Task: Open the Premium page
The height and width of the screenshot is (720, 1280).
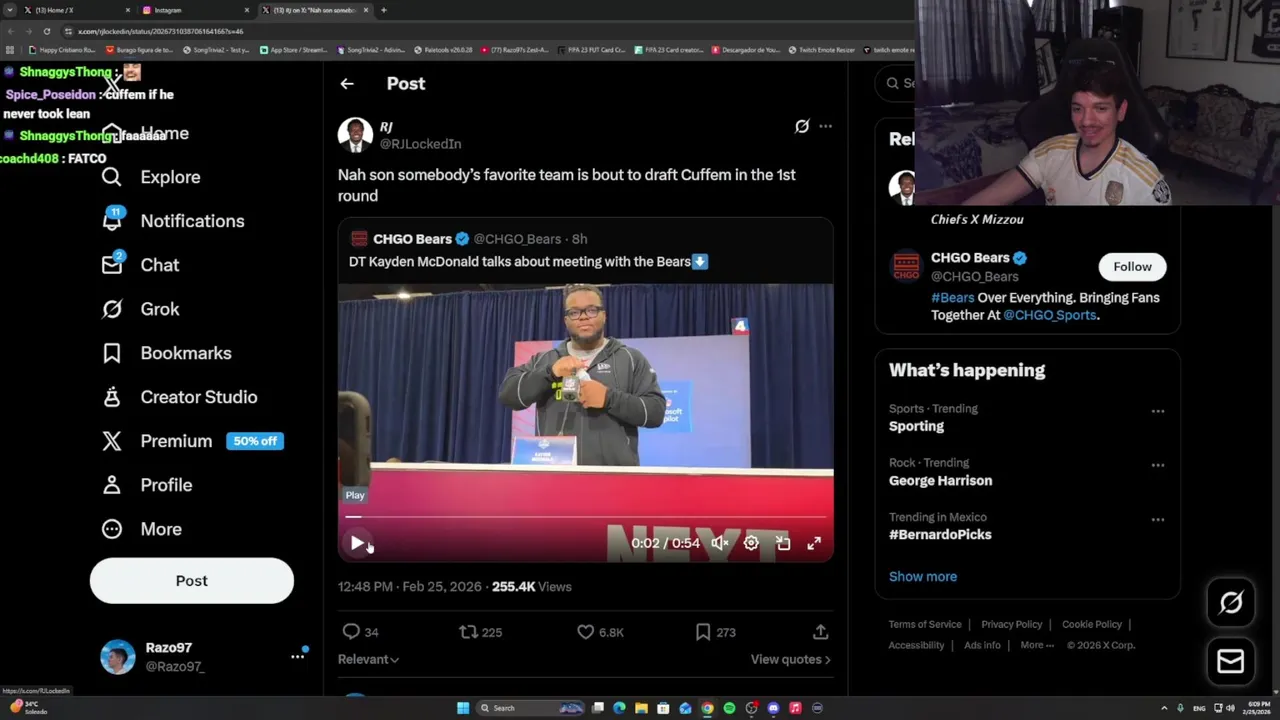Action: (193, 441)
